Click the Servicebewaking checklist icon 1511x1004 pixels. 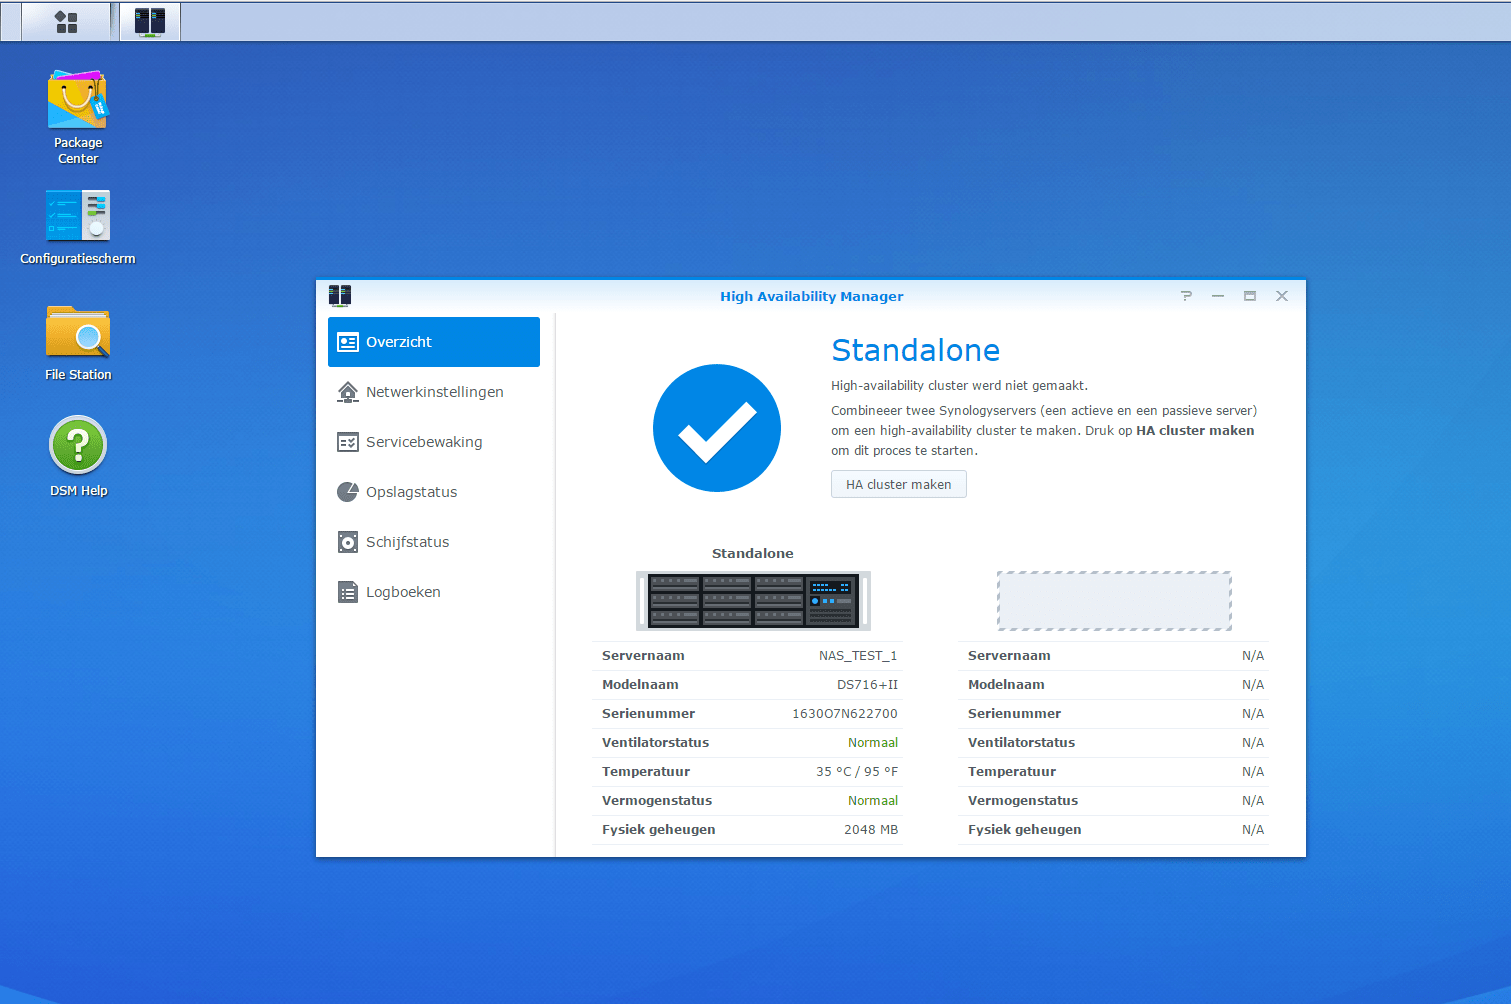coord(348,442)
